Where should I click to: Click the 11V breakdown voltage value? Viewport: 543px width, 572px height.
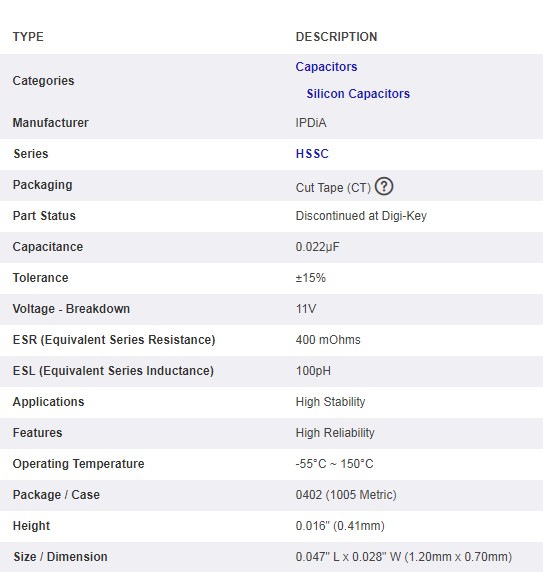point(306,309)
